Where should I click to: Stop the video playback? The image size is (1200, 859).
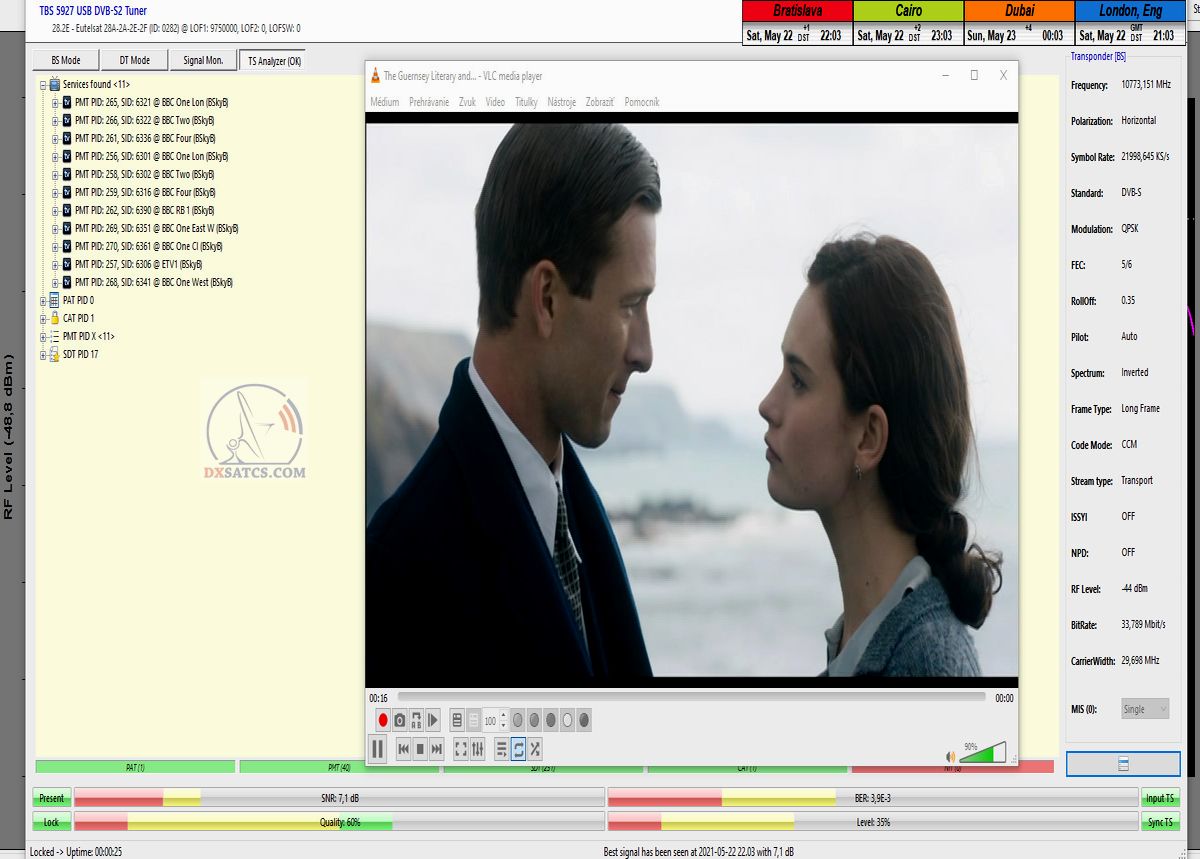tap(420, 748)
